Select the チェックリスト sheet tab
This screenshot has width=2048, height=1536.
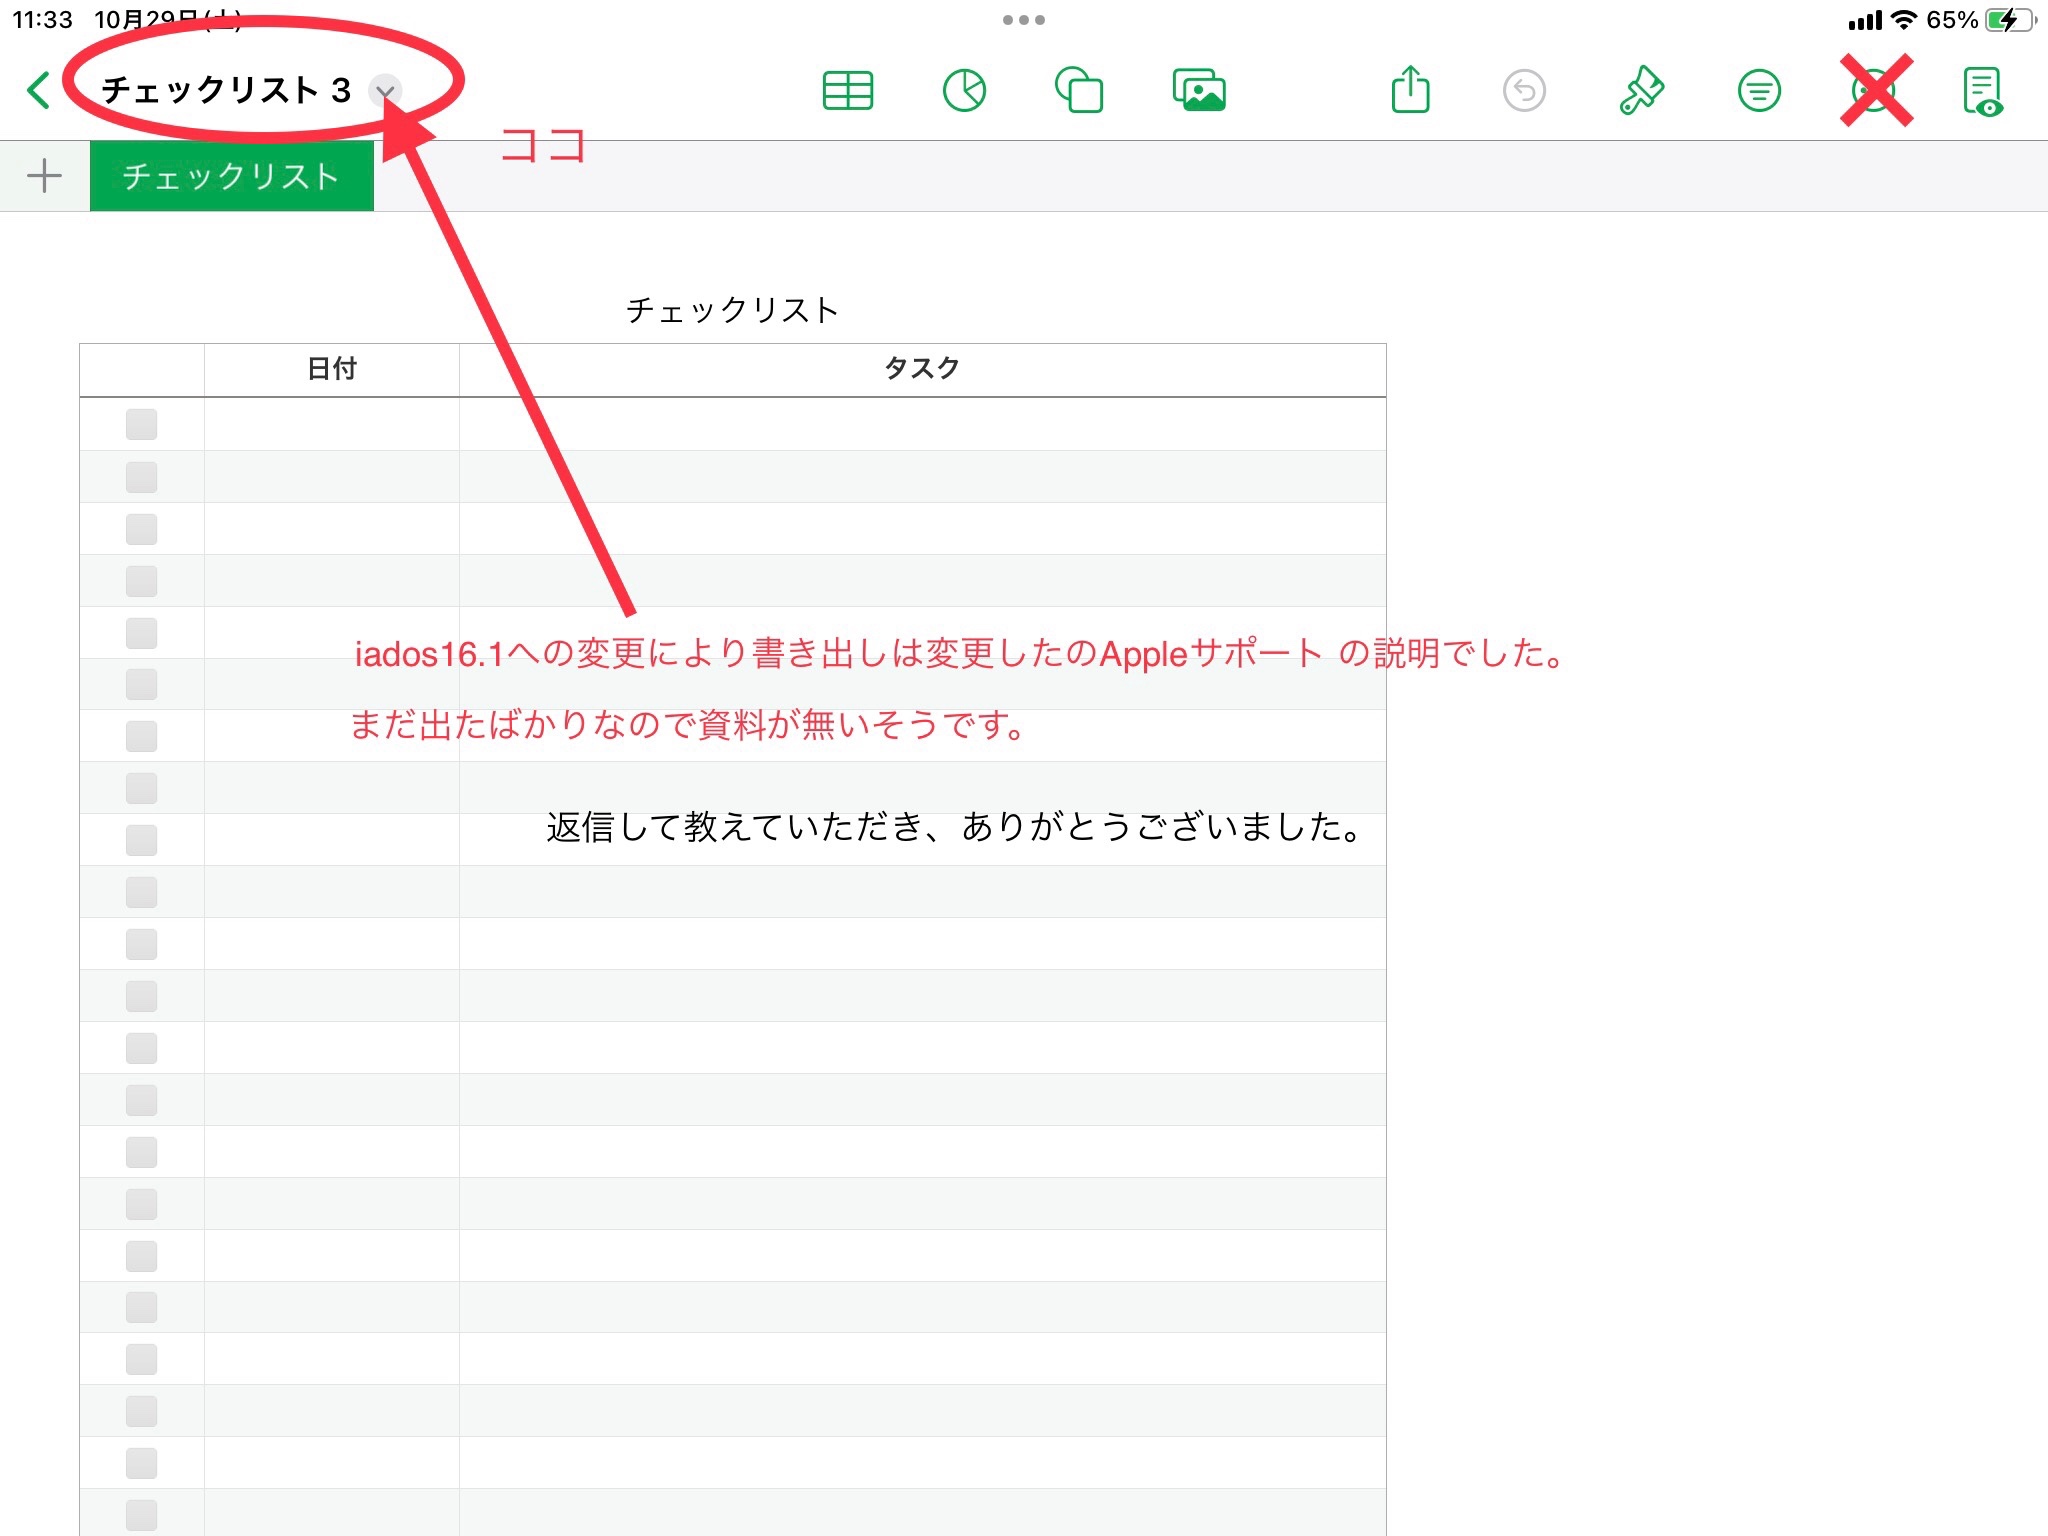point(231,176)
